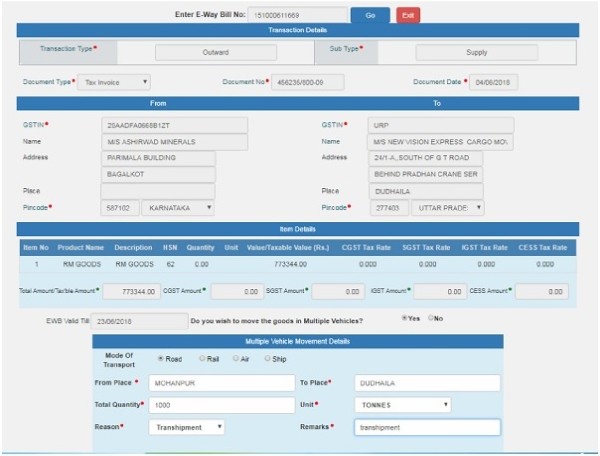The image size is (600, 456).
Task: Click the blue Go button
Action: coord(369,16)
